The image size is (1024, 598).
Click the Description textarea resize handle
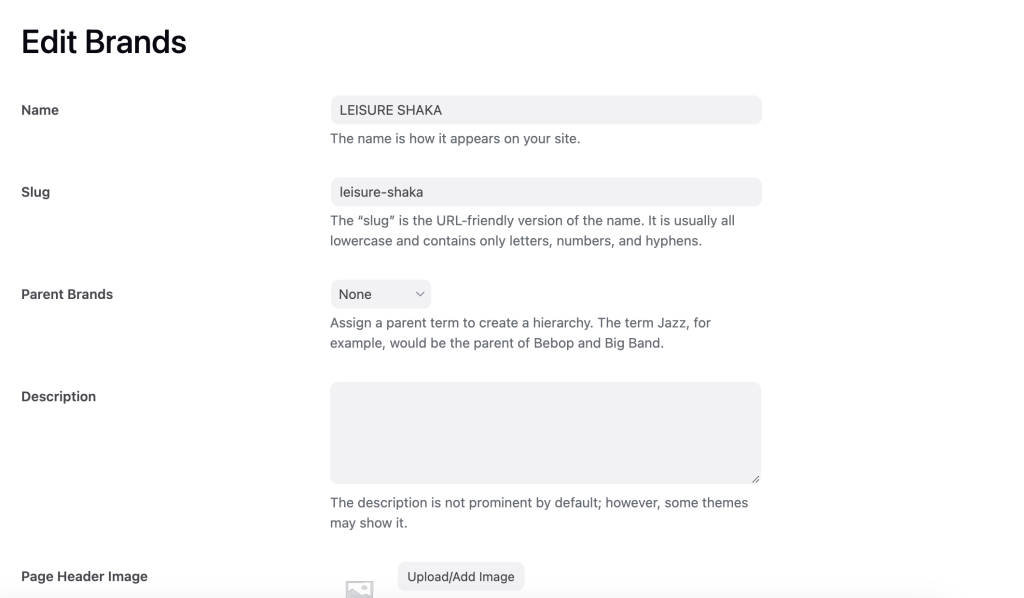755,479
